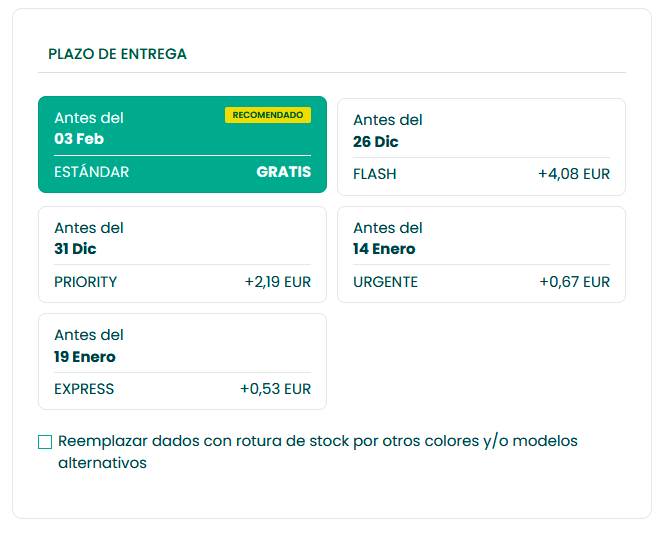Screen dimensions: 661x533
Task: Click the 19 Enero delivery date
Action: [x=85, y=357]
